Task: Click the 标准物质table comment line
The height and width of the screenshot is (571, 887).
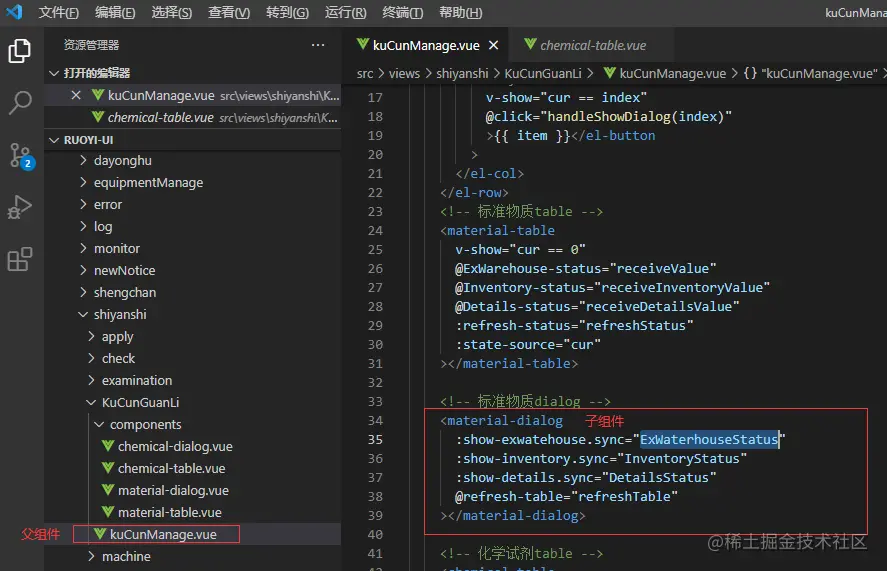Action: [521, 212]
